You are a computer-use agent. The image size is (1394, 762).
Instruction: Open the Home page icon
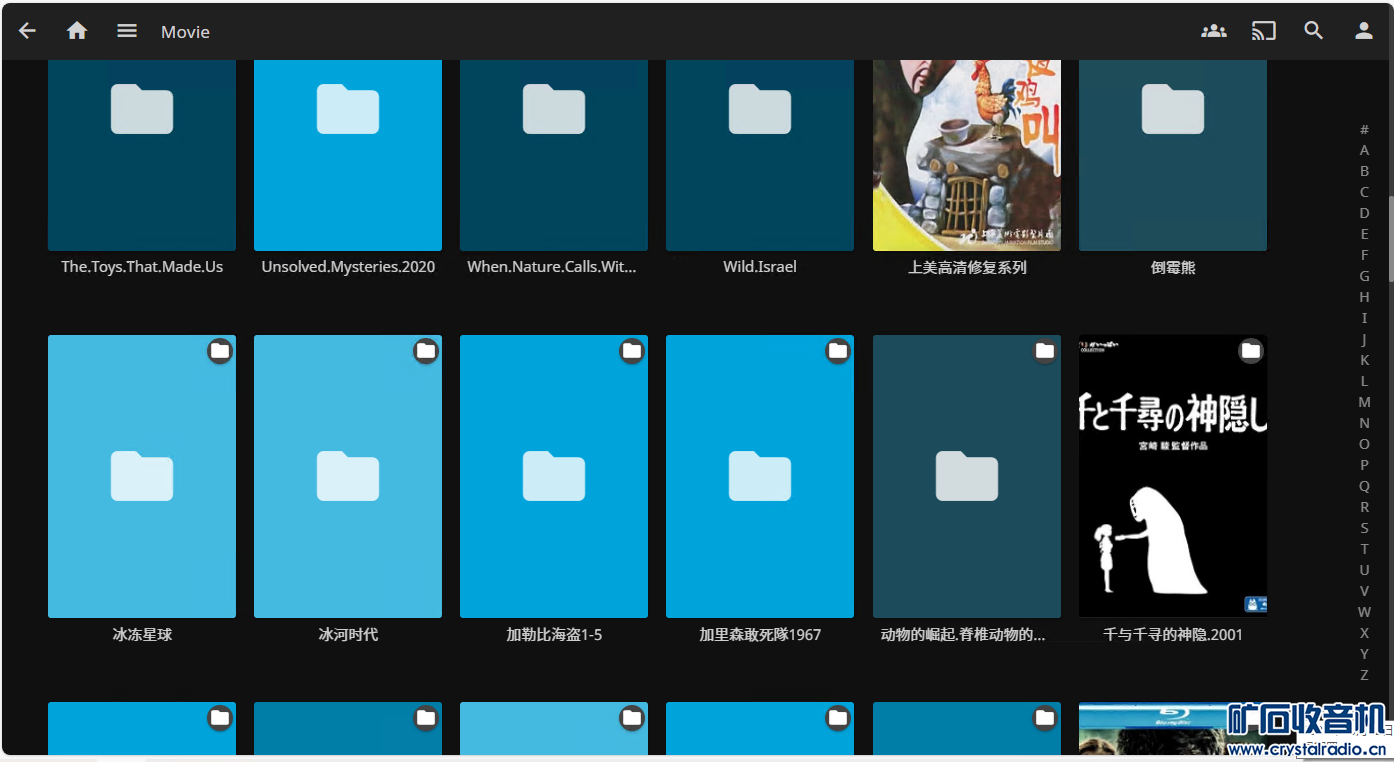pos(77,31)
